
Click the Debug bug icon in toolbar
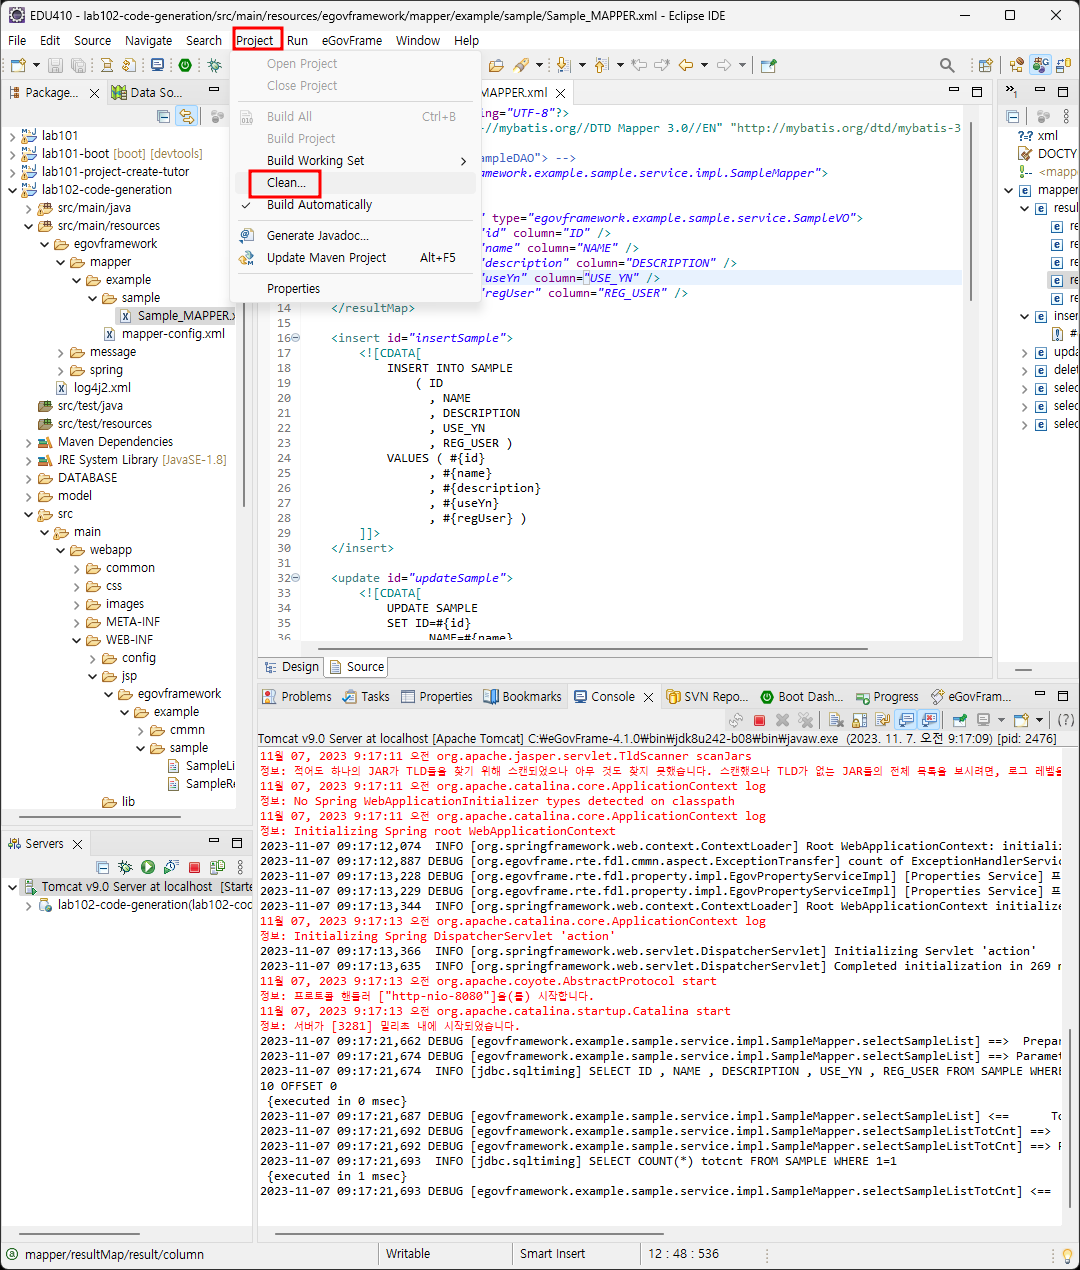[214, 65]
